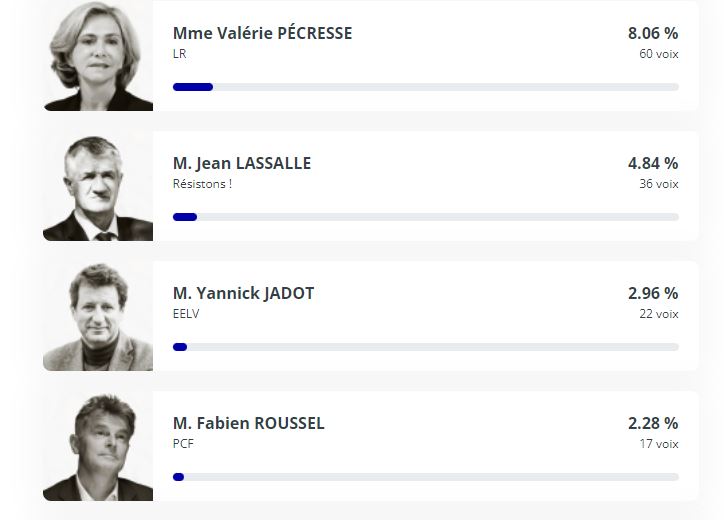The width and height of the screenshot is (724, 520).
Task: Click Jean Lassalle's portrait photo
Action: [x=98, y=186]
